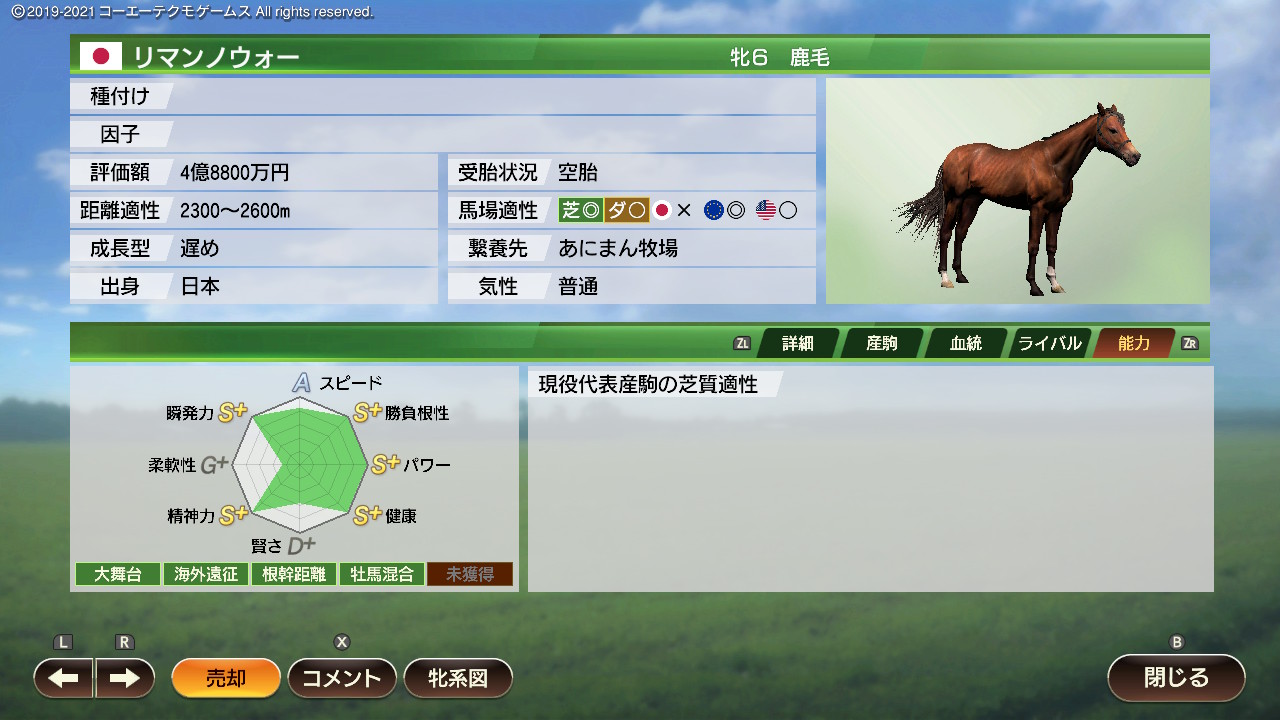Click the green ability radar chart
The height and width of the screenshot is (720, 1280).
click(x=301, y=465)
